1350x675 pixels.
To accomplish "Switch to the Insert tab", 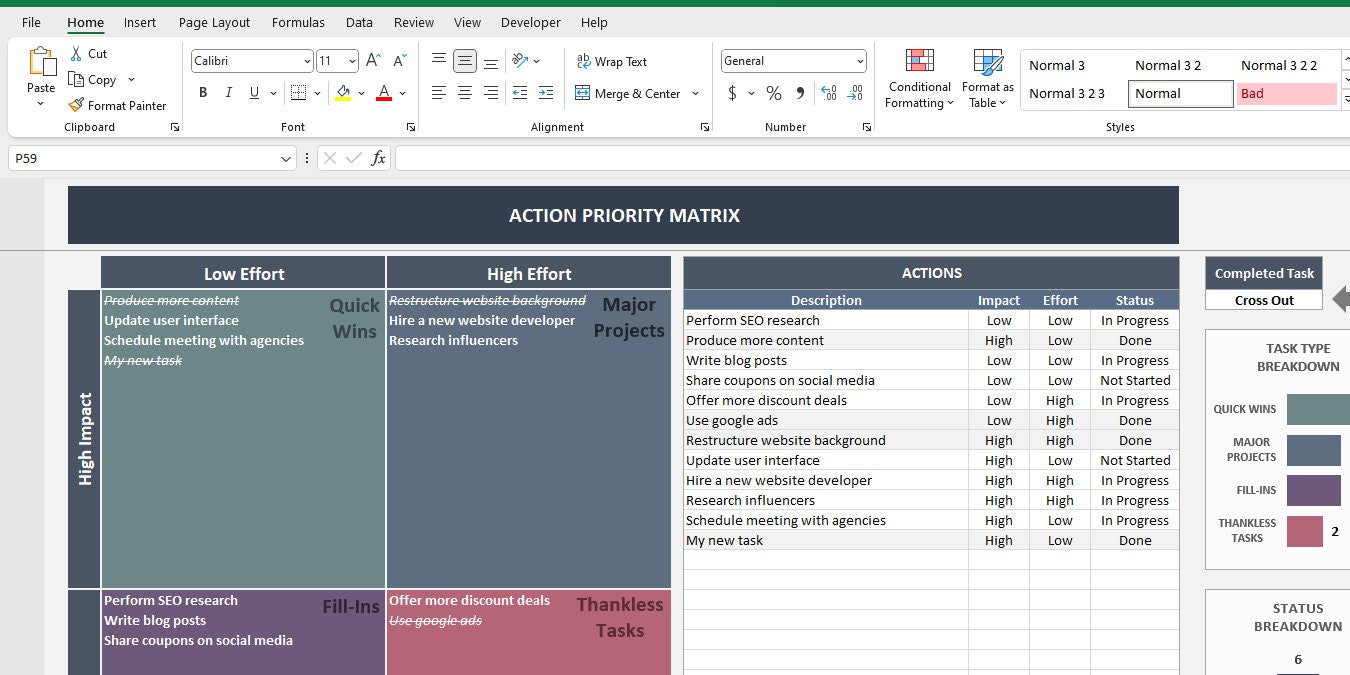I will point(140,22).
